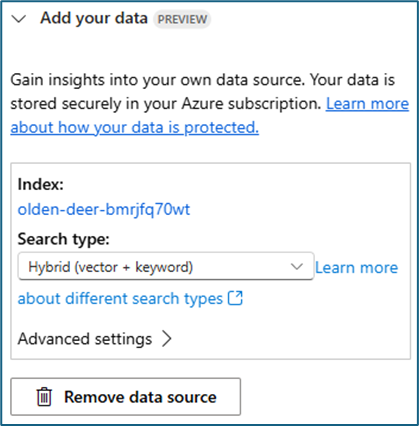This screenshot has height=426, width=419.
Task: Click 'about different search types' link
Action: pos(120,298)
